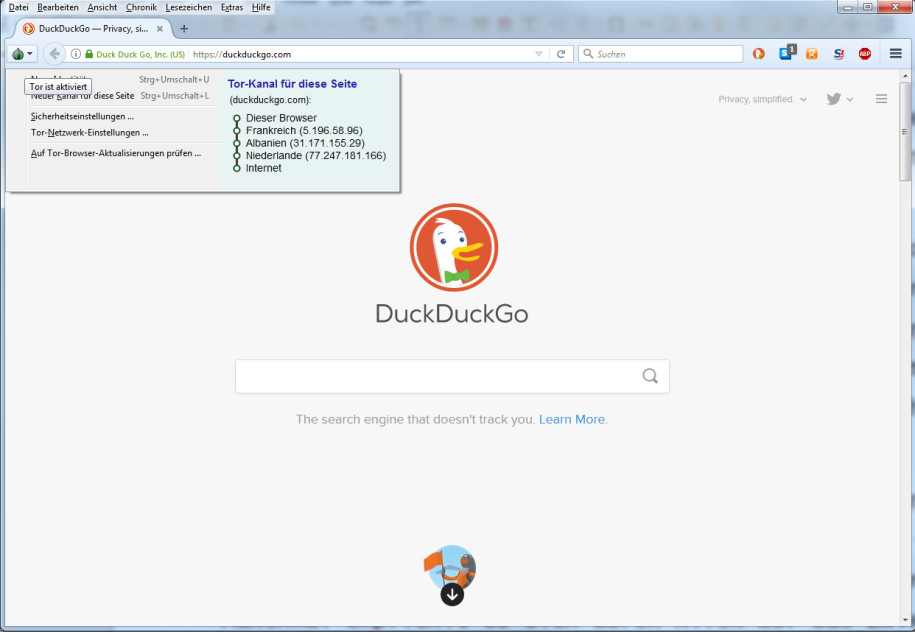Click the vertical scrollbar thumb
Viewport: 915px width, 632px height.
[x=905, y=131]
